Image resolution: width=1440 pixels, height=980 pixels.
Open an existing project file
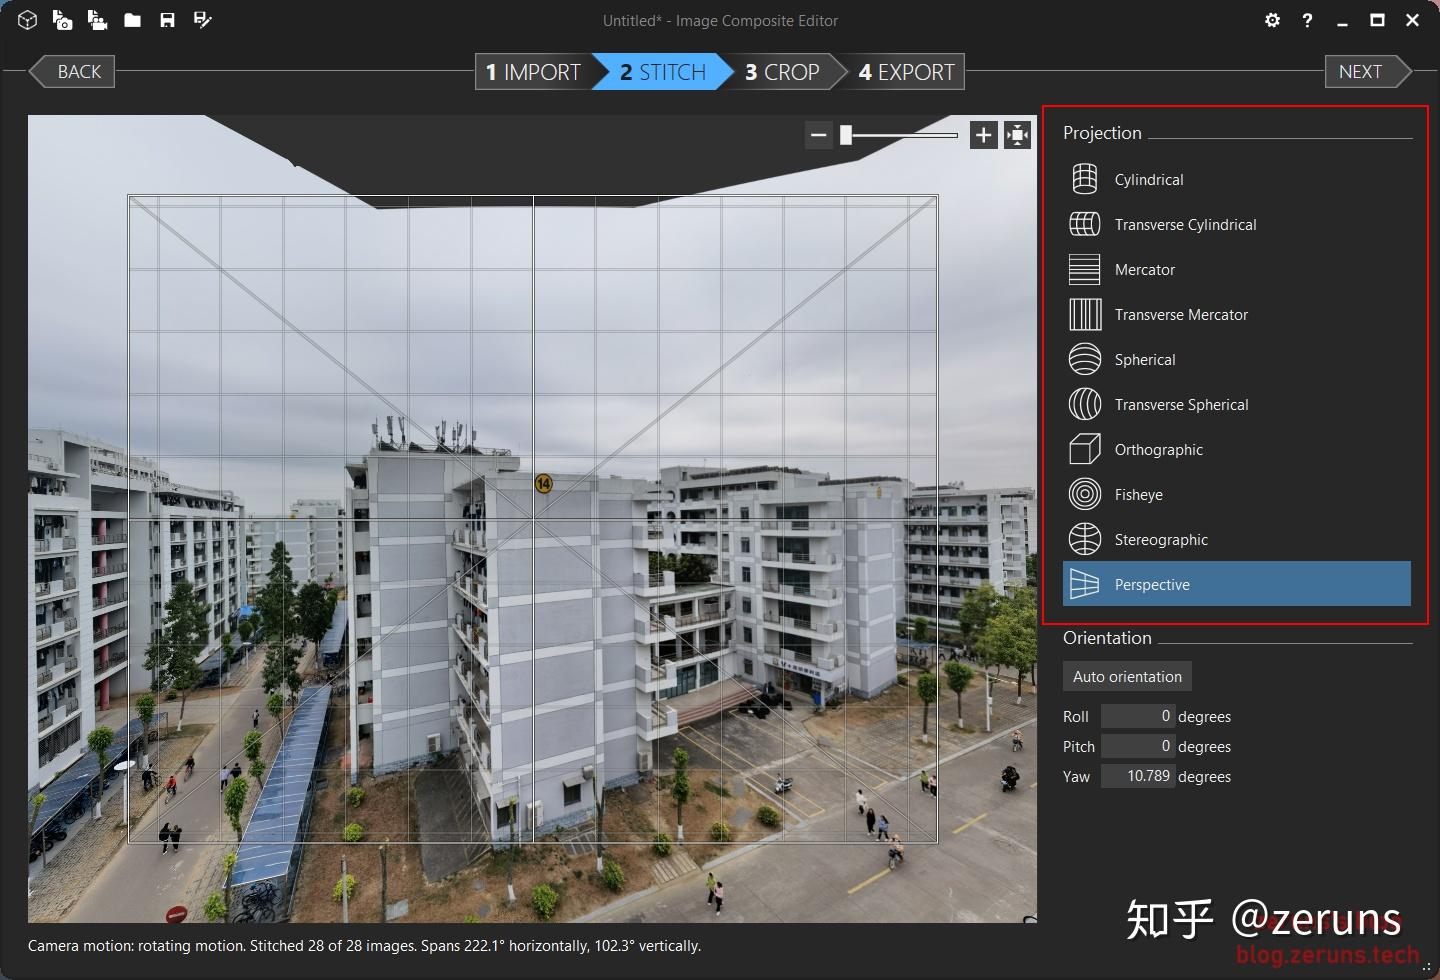(x=132, y=20)
